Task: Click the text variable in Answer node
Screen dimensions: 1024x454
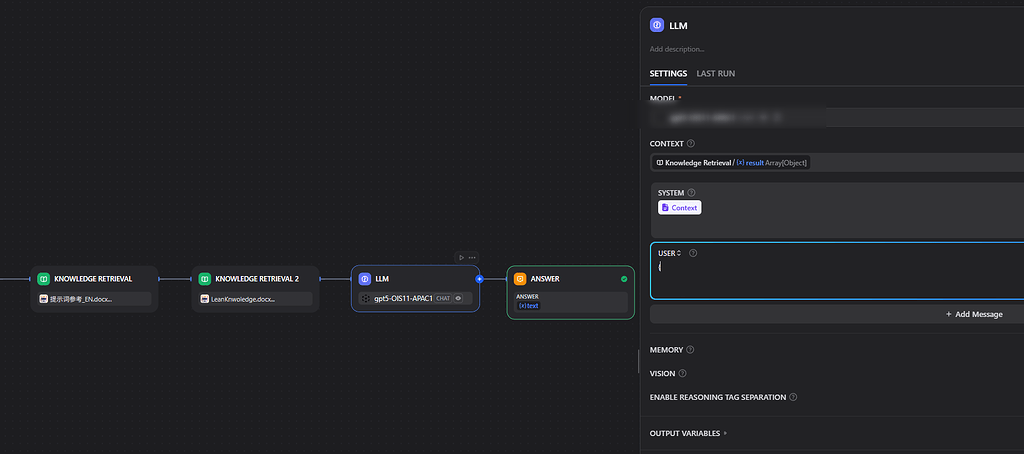Action: click(x=529, y=305)
